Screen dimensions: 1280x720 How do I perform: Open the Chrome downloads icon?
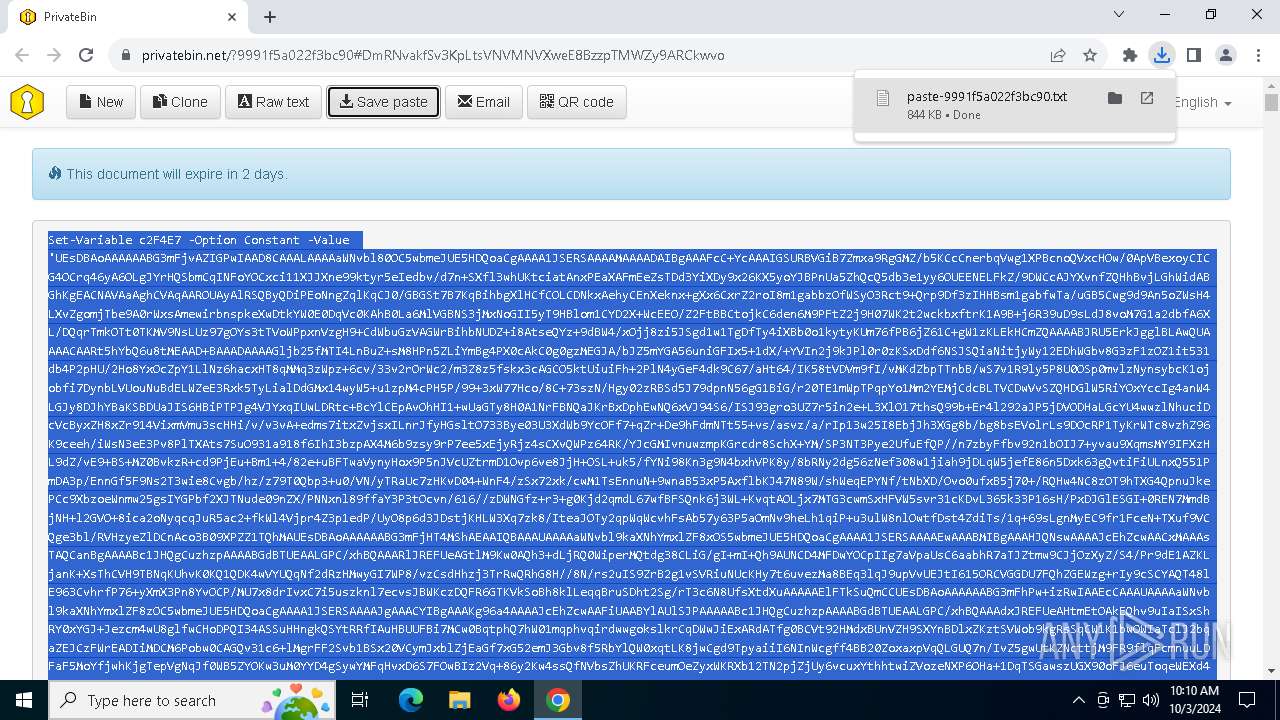pyautogui.click(x=1162, y=56)
